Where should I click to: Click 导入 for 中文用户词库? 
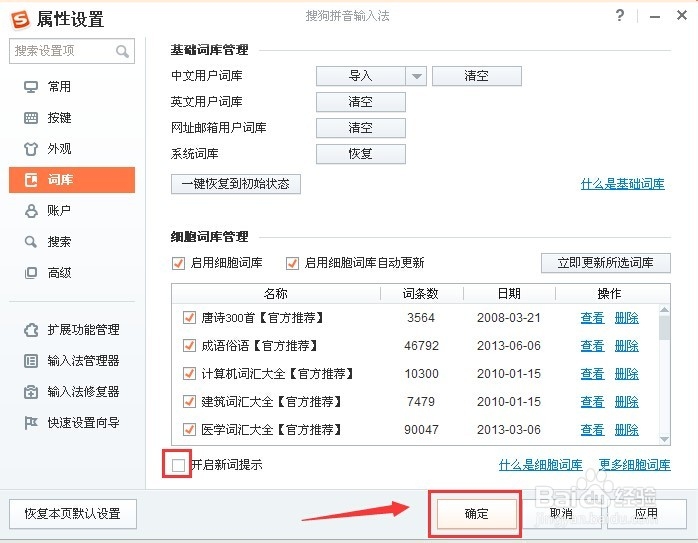(361, 76)
